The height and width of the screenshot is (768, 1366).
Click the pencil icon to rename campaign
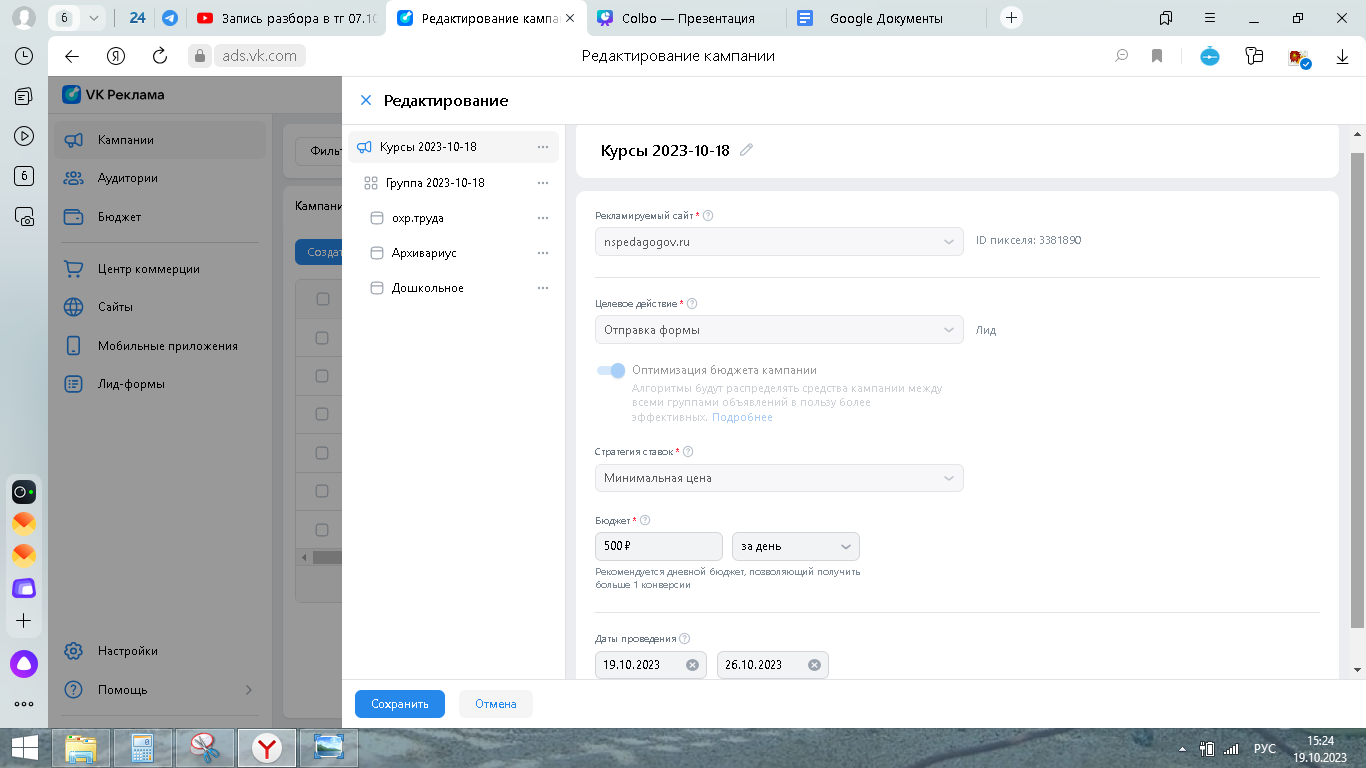pyautogui.click(x=746, y=150)
